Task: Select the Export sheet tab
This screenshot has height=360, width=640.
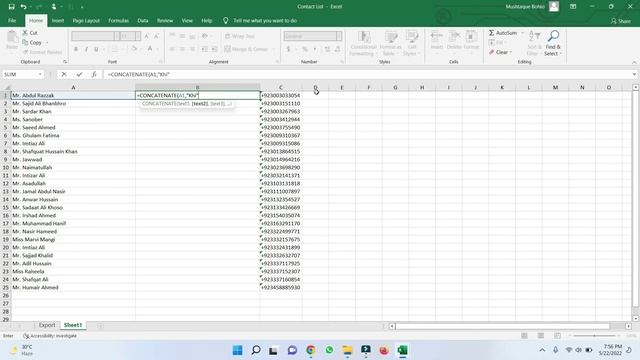Action: click(x=47, y=325)
